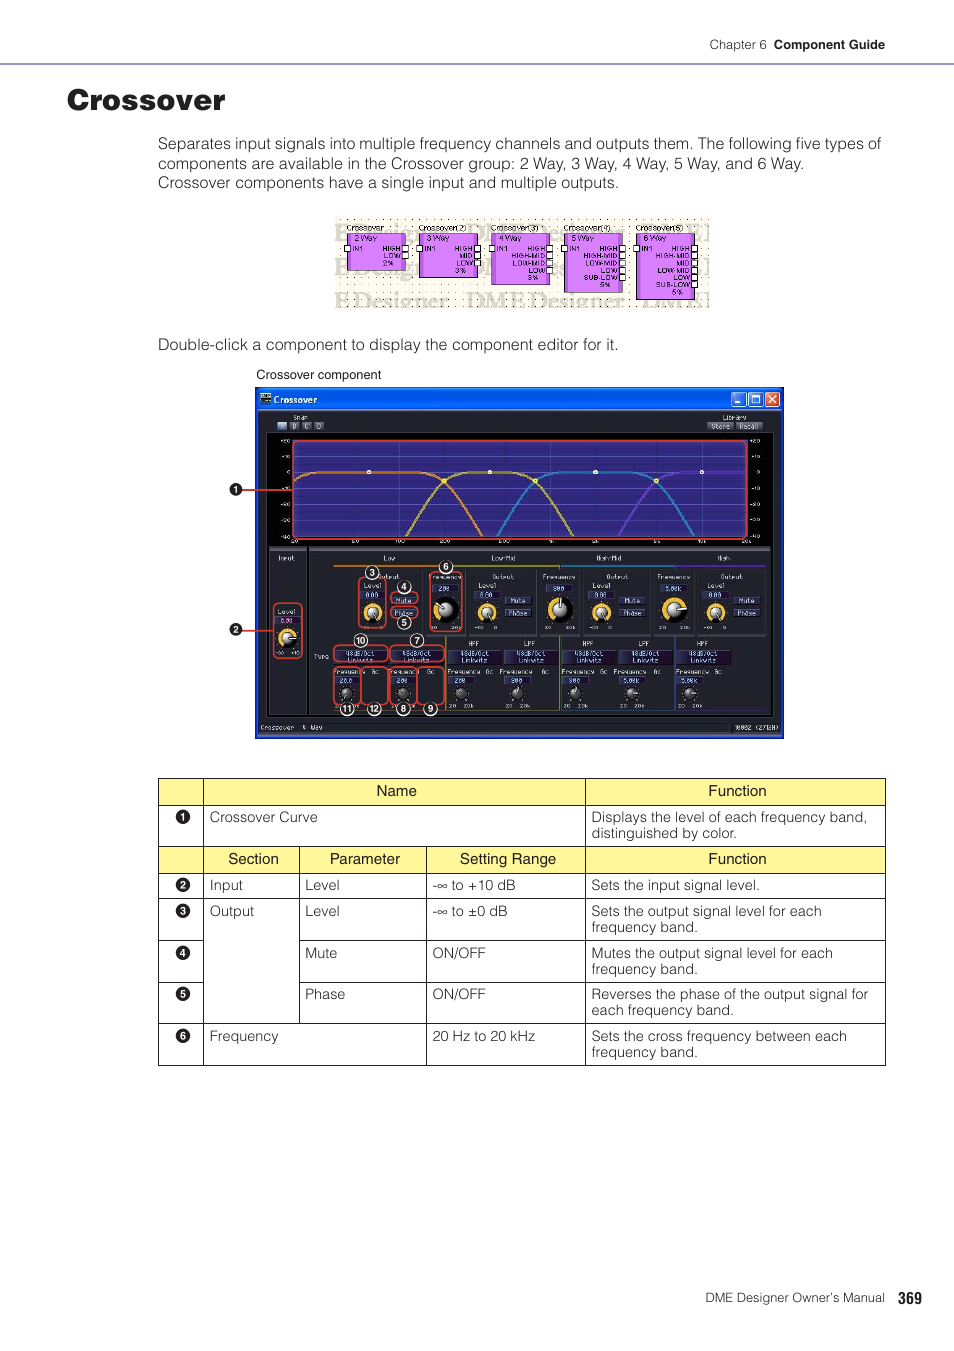Click the Low band Output Level knob
954x1351 pixels.
(x=372, y=612)
